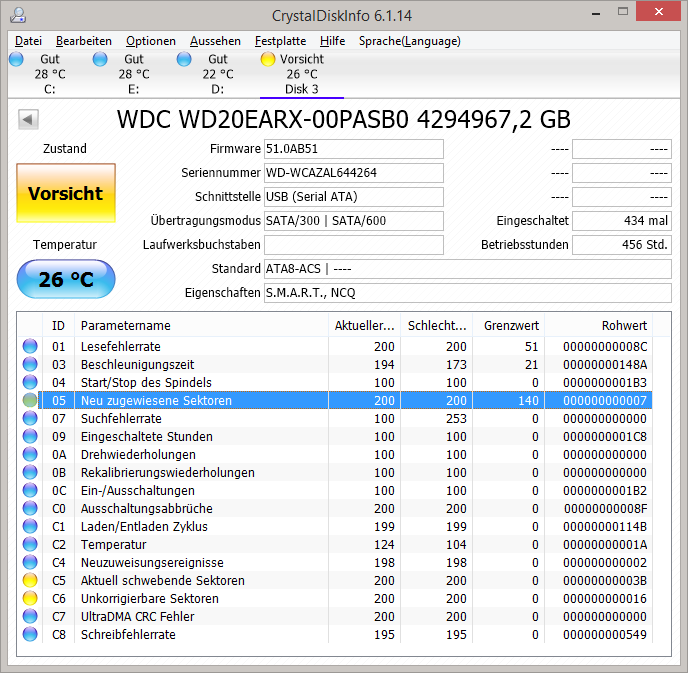Viewport: 688px width, 673px height.
Task: Click status orb of Suchfehlerrate row
Action: pos(30,418)
